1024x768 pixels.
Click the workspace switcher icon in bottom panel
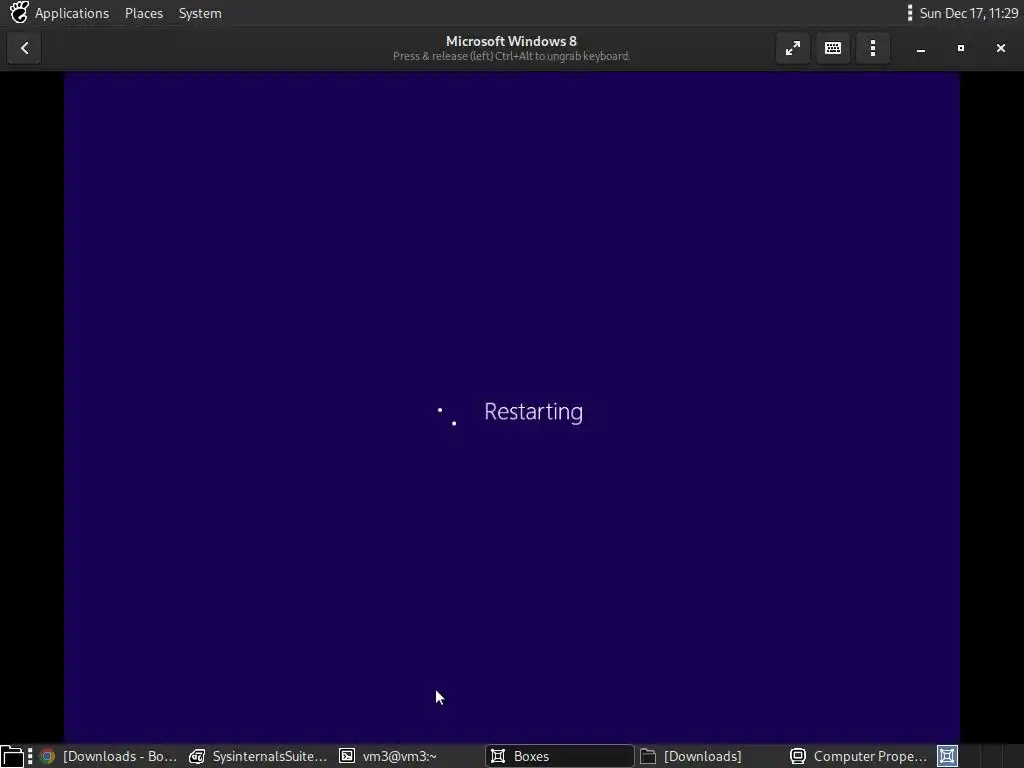947,756
